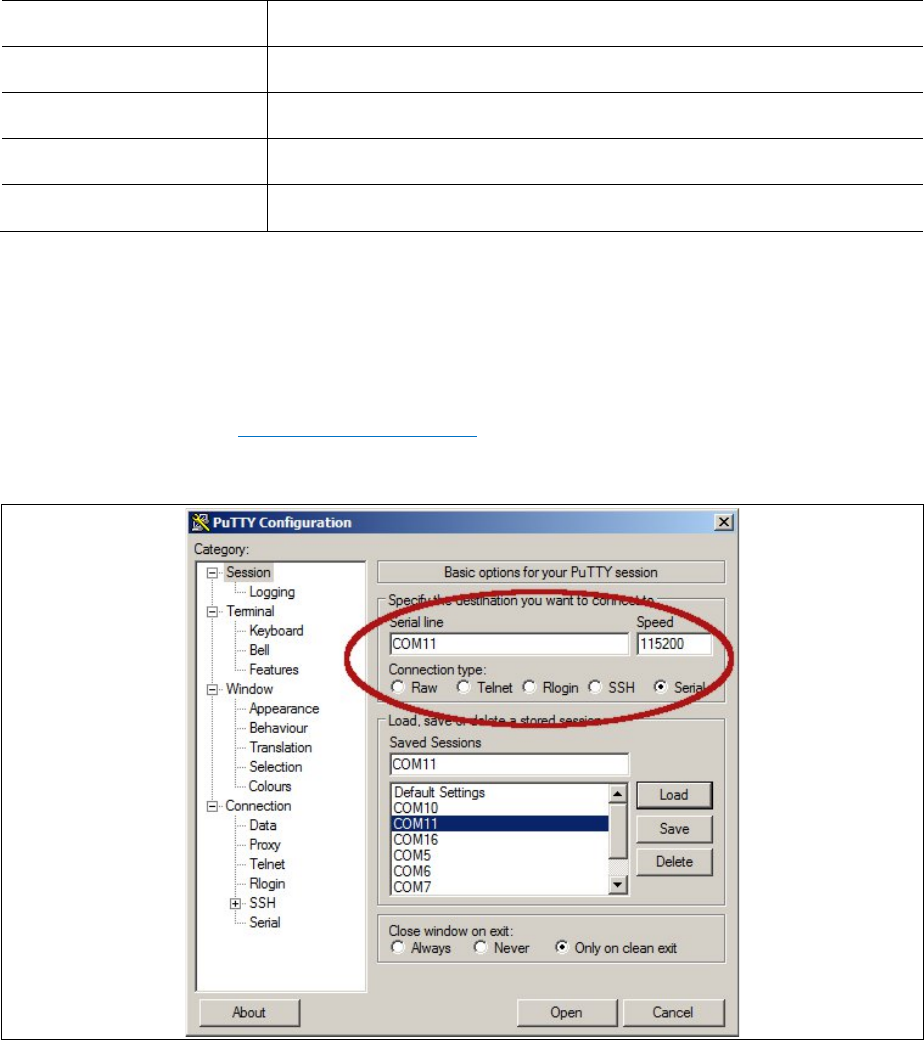The width and height of the screenshot is (924, 1040).
Task: Open the Behaviour settings category
Action: 279,728
